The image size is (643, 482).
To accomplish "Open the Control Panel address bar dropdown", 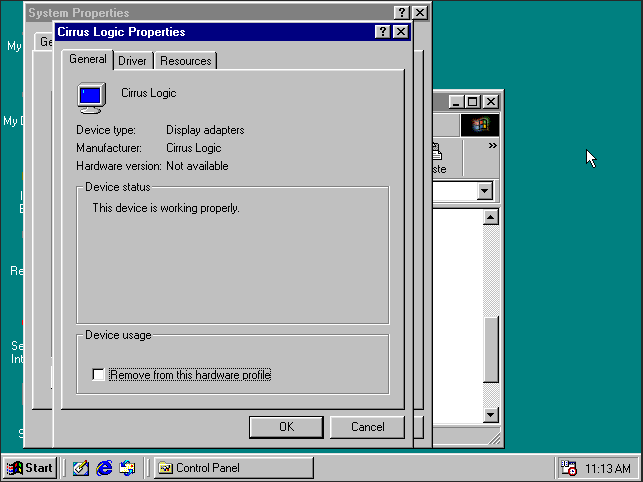I will point(485,191).
